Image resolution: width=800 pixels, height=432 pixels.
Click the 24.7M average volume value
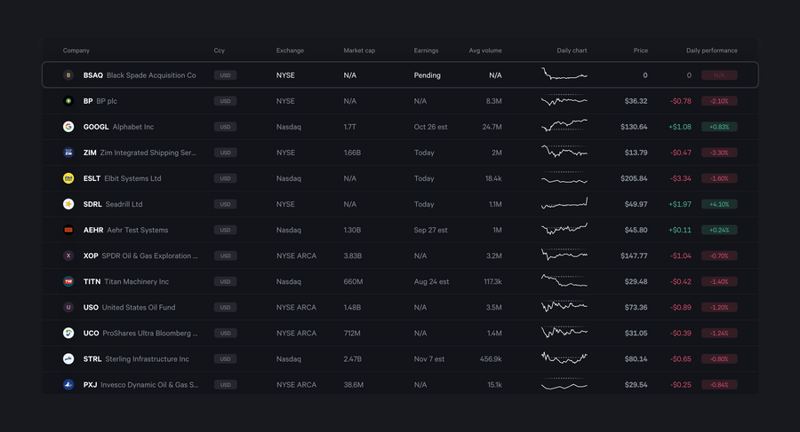(x=492, y=126)
